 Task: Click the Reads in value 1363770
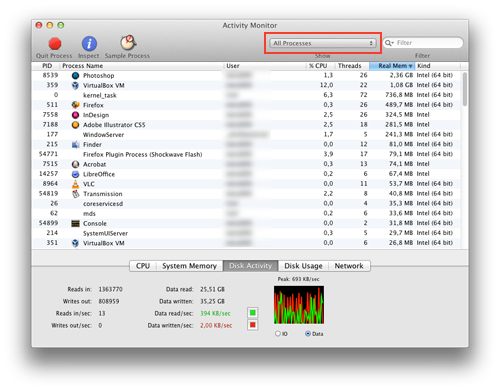point(110,289)
